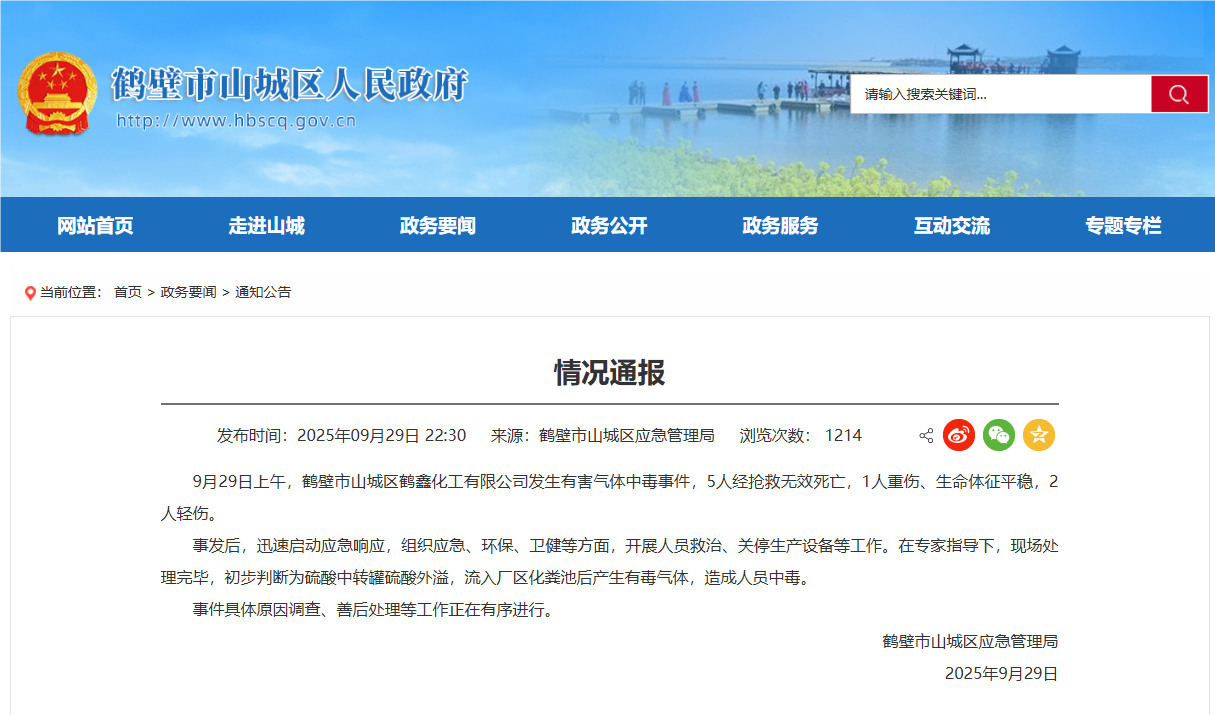The width and height of the screenshot is (1215, 715).
Task: Select 政务要闻 in the main navigation bar
Action: coord(437,226)
